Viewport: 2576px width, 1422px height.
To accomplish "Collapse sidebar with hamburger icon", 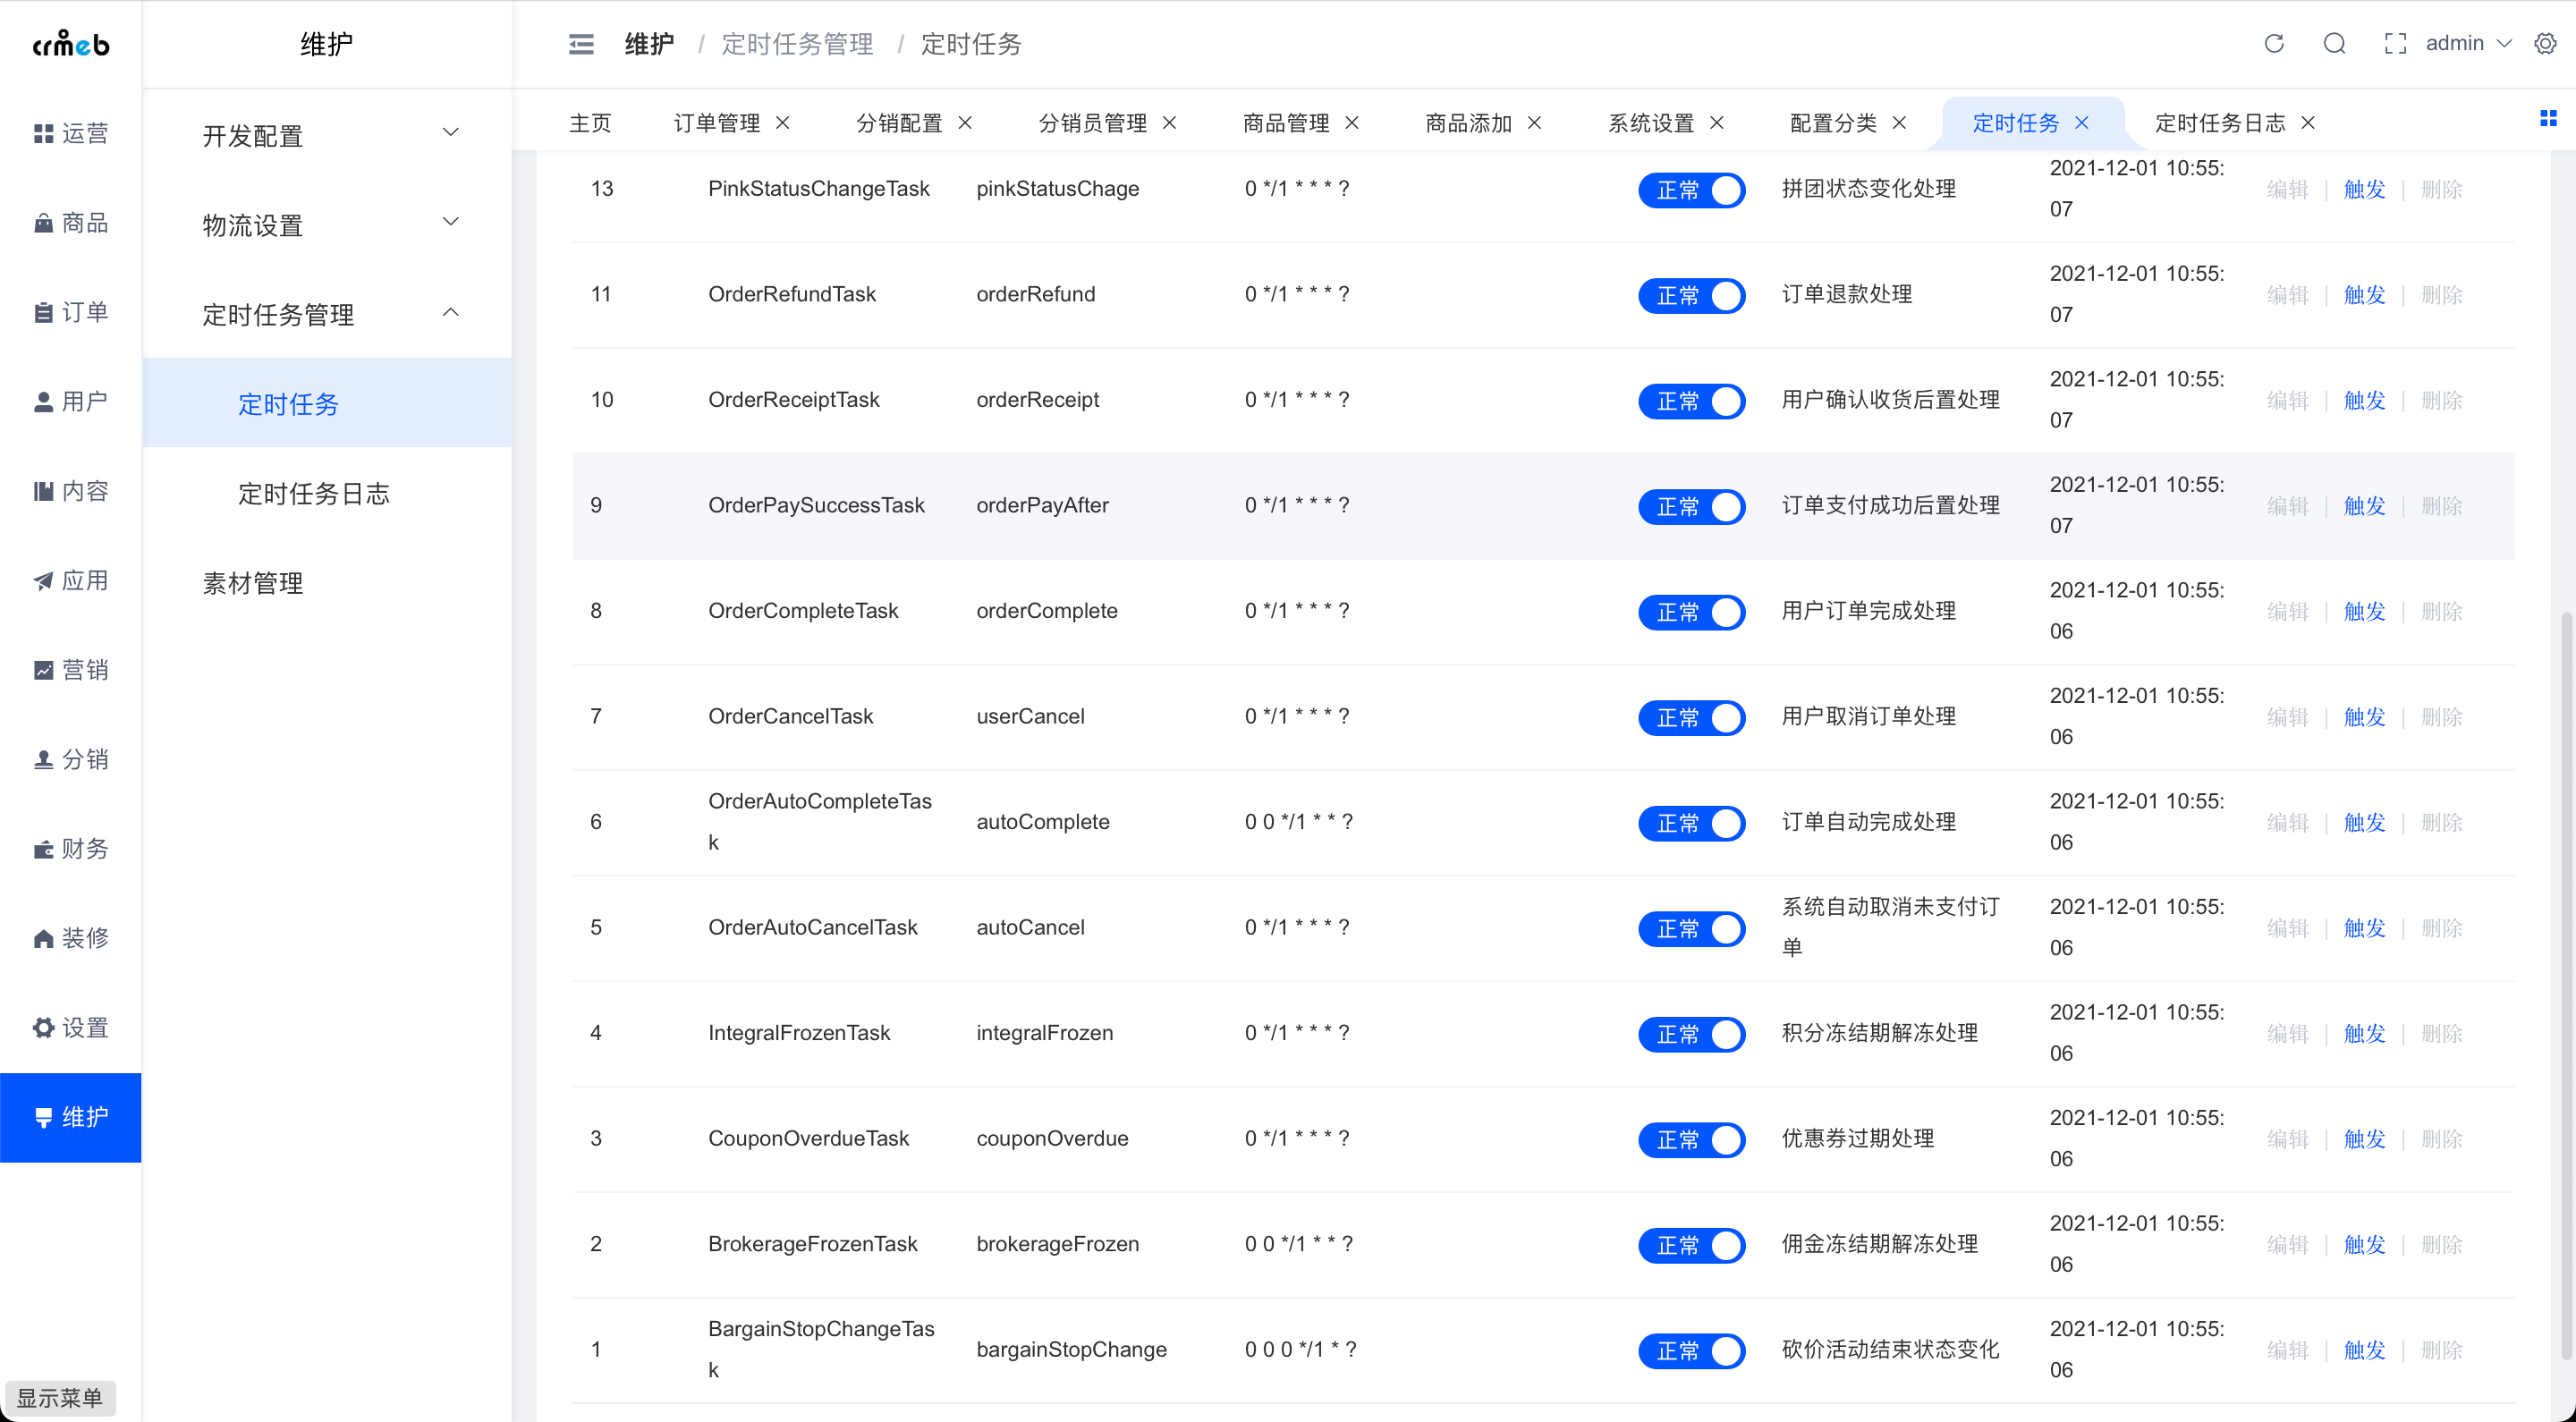I will coord(581,44).
